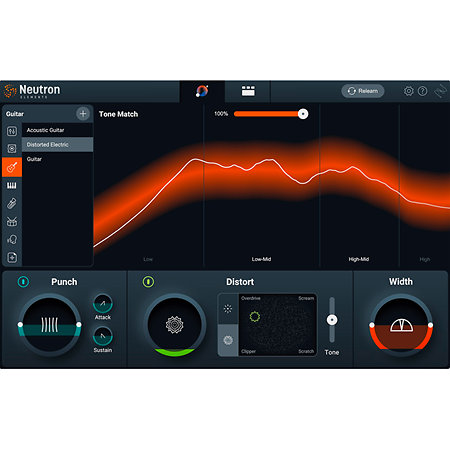Click the right handle on Width dial
Image resolution: width=450 pixels, height=450 pixels.
coord(431,325)
